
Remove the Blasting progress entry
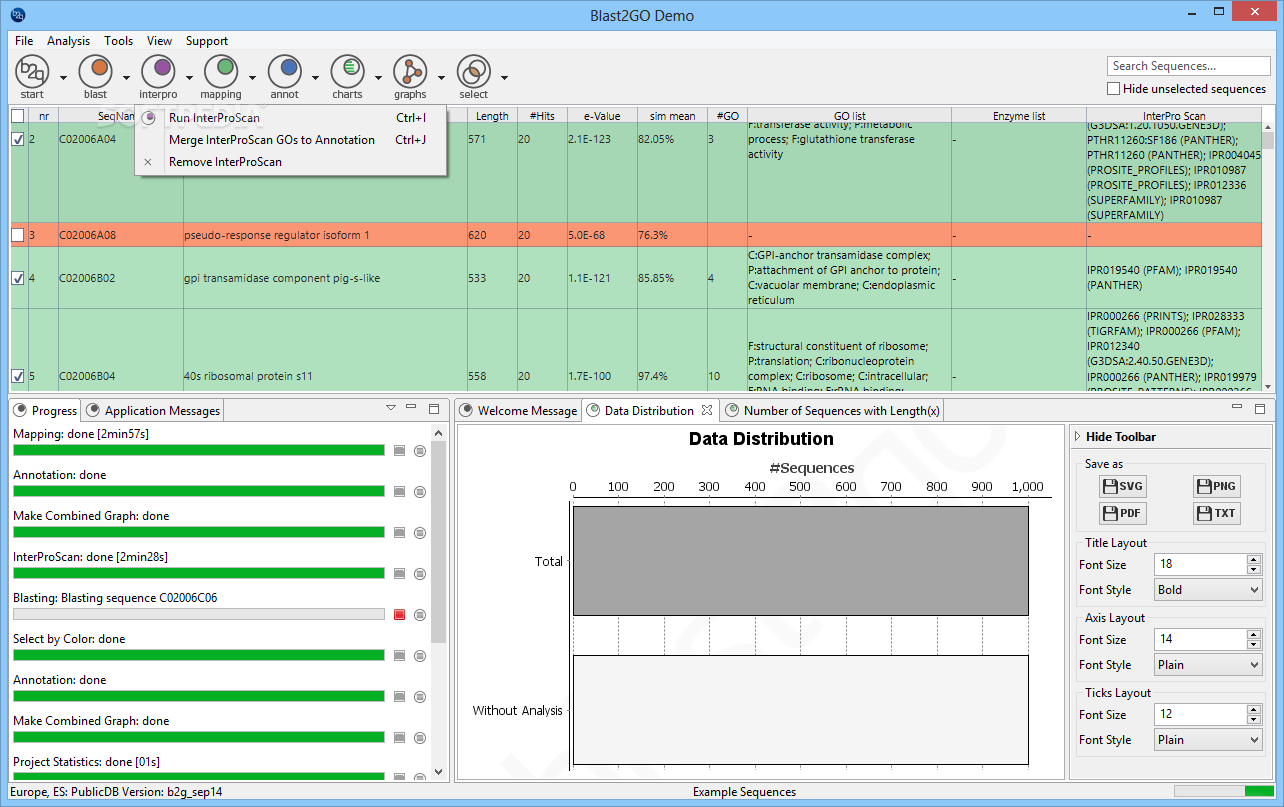(x=420, y=614)
